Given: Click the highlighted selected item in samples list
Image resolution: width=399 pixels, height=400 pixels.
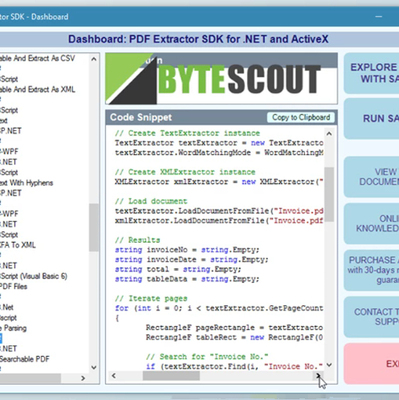Looking at the screenshot, I should tap(1, 338).
